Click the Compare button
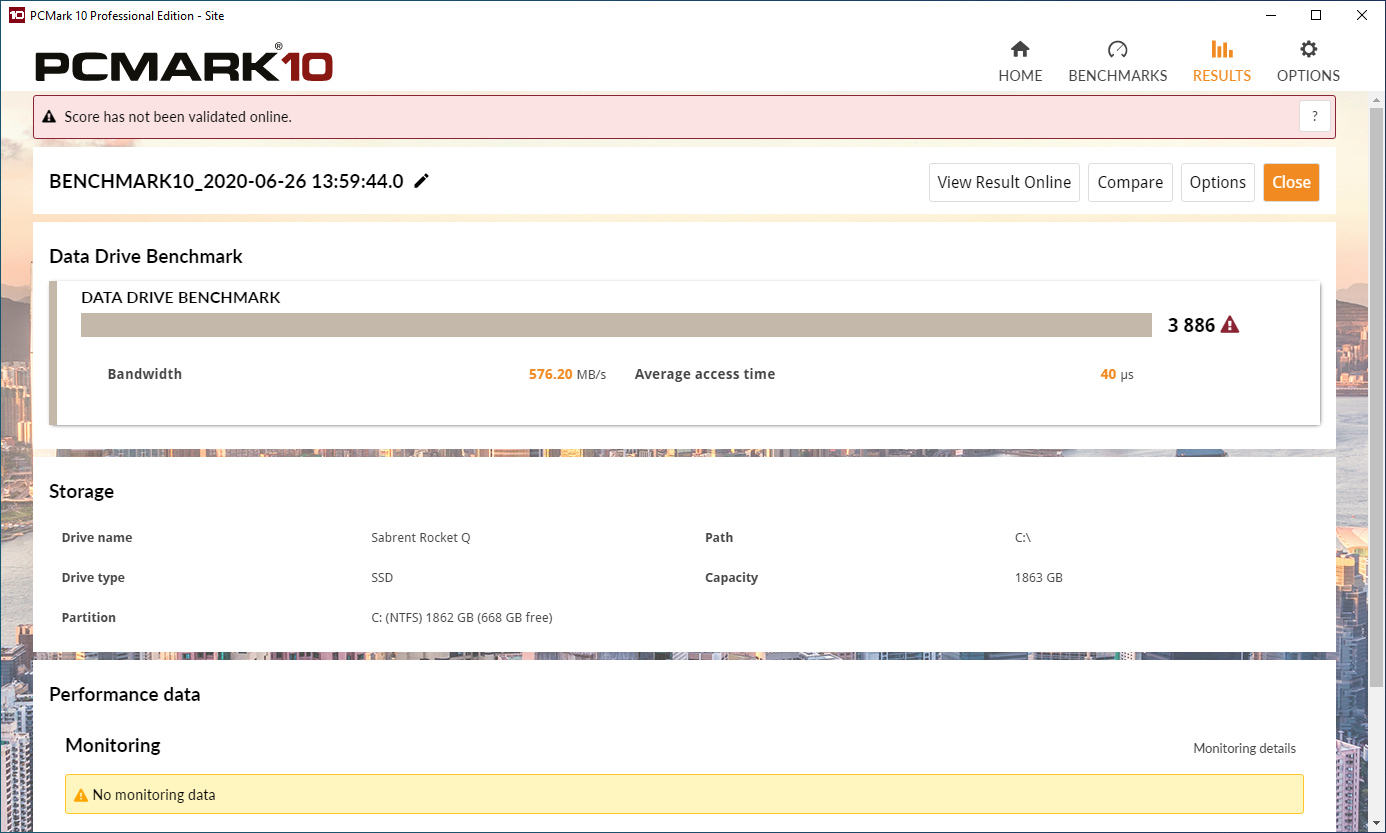This screenshot has width=1386, height=833. 1130,182
